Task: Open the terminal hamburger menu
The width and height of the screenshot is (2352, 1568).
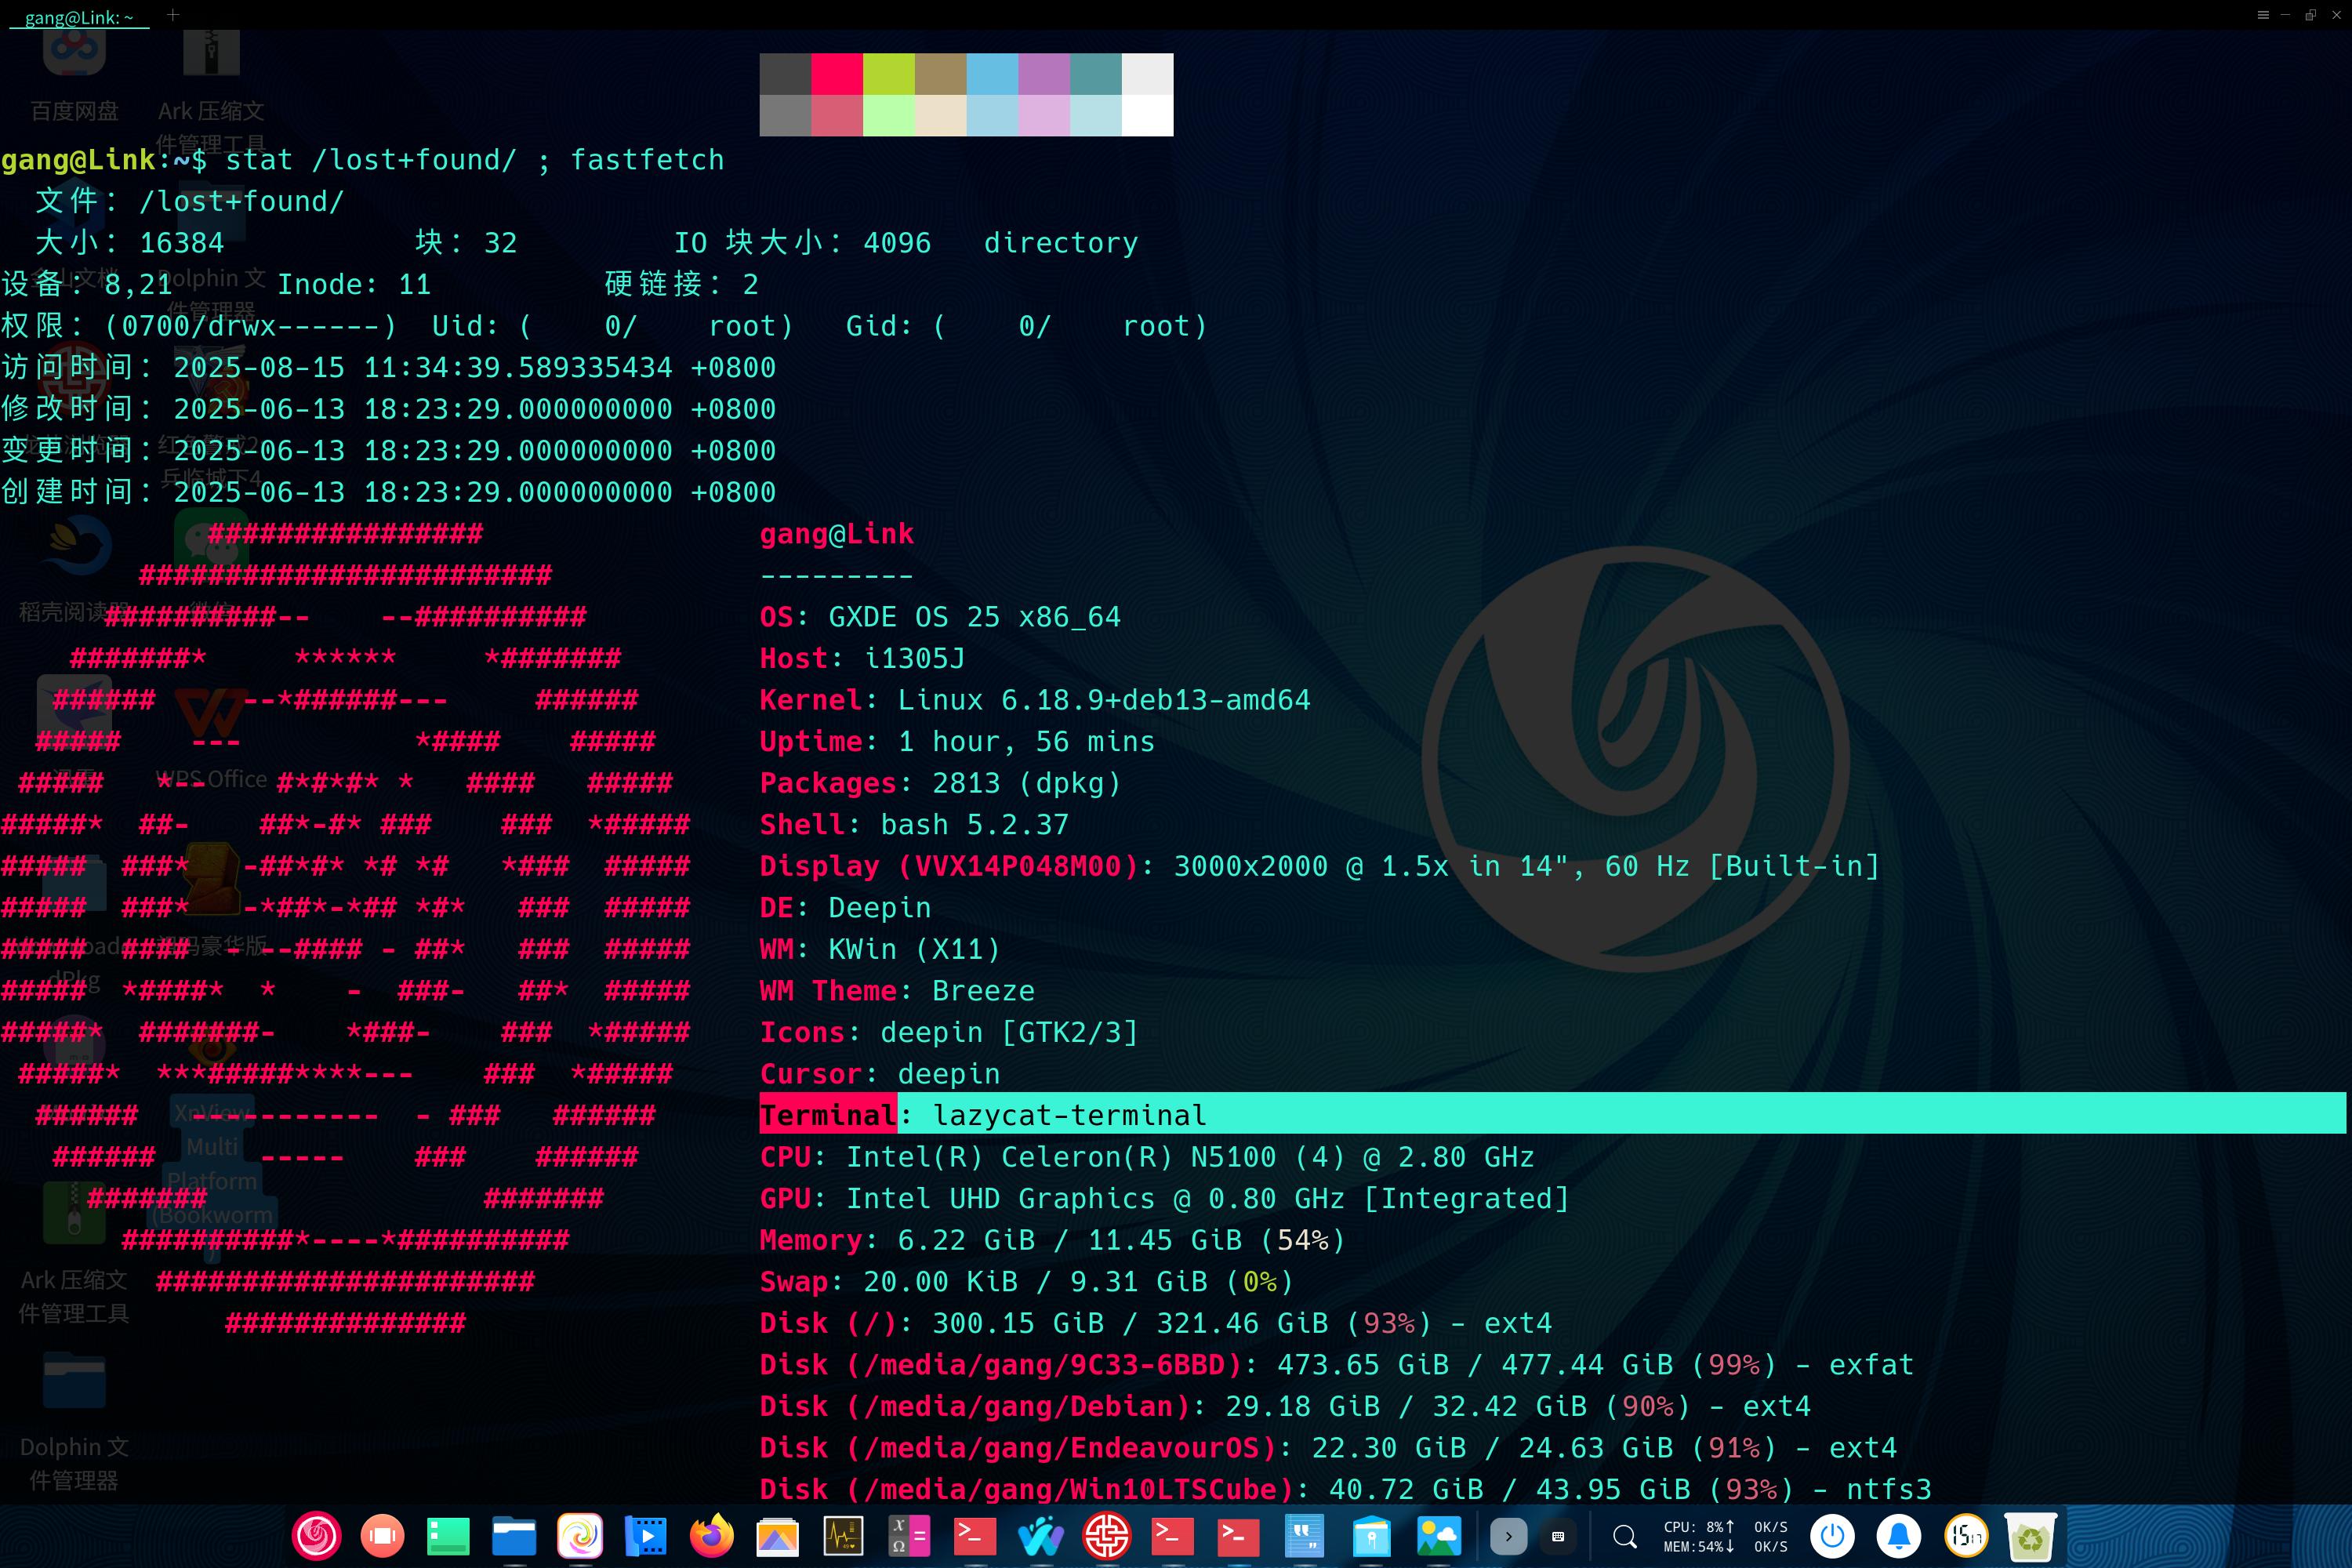Action: (2263, 15)
